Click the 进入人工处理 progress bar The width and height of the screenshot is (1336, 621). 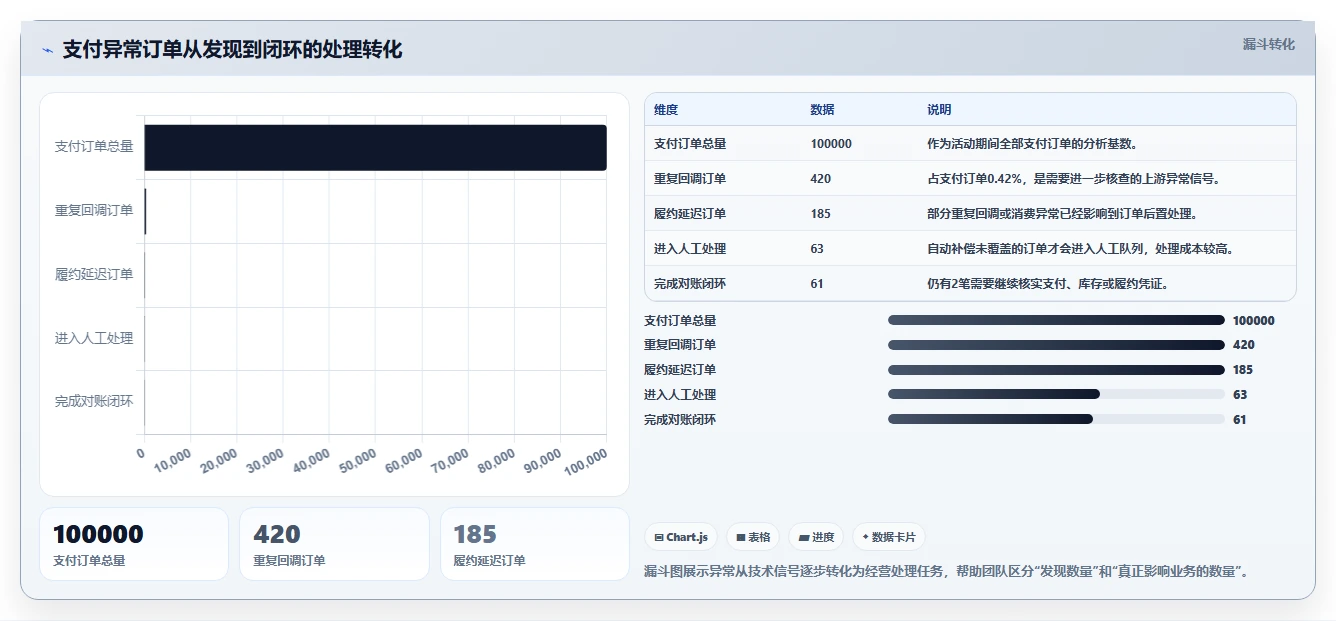click(1056, 395)
